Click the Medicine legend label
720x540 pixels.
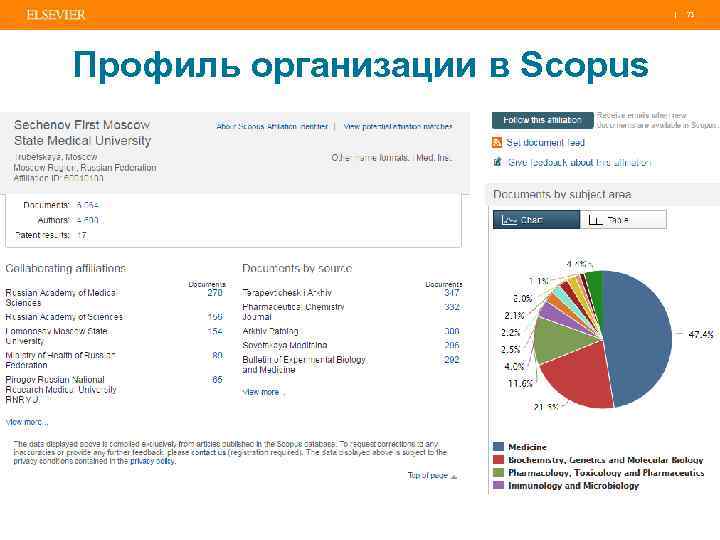(x=528, y=447)
